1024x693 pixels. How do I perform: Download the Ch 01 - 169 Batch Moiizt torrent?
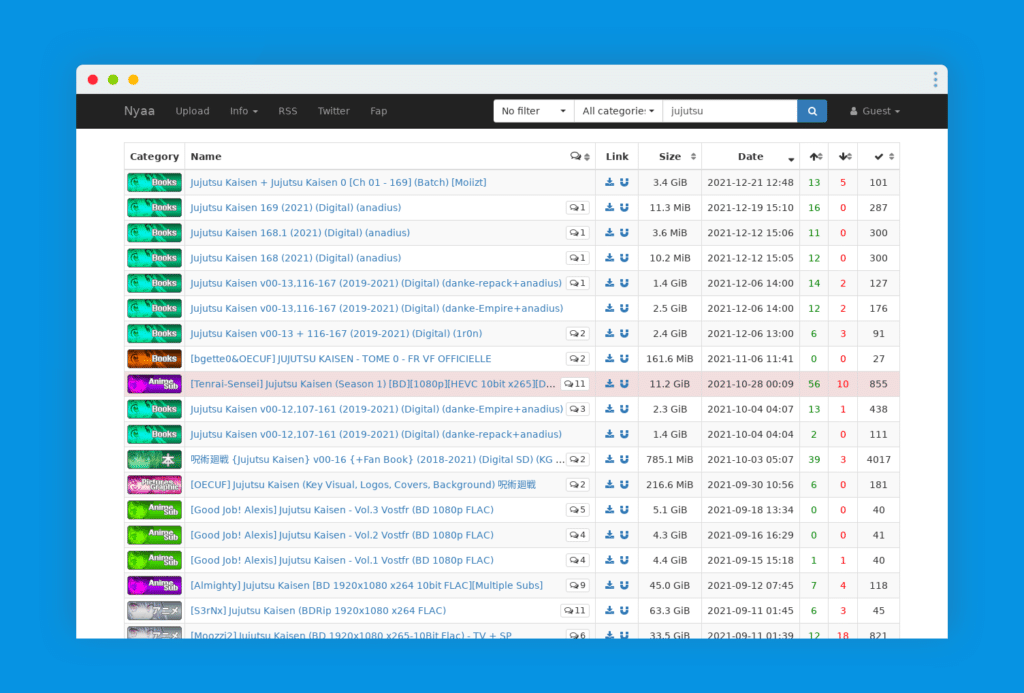click(x=609, y=182)
